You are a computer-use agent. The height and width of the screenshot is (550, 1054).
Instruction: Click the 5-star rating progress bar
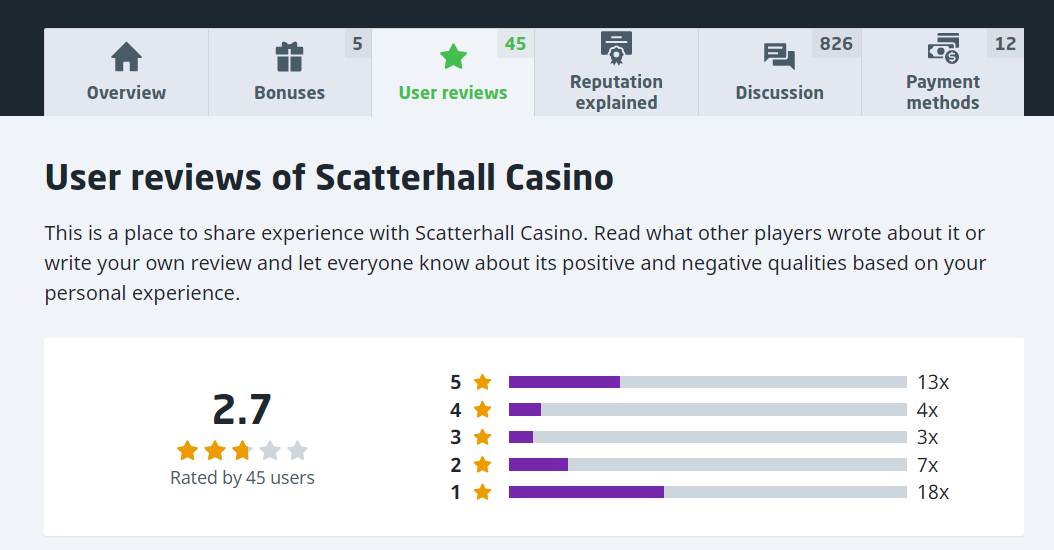click(707, 382)
